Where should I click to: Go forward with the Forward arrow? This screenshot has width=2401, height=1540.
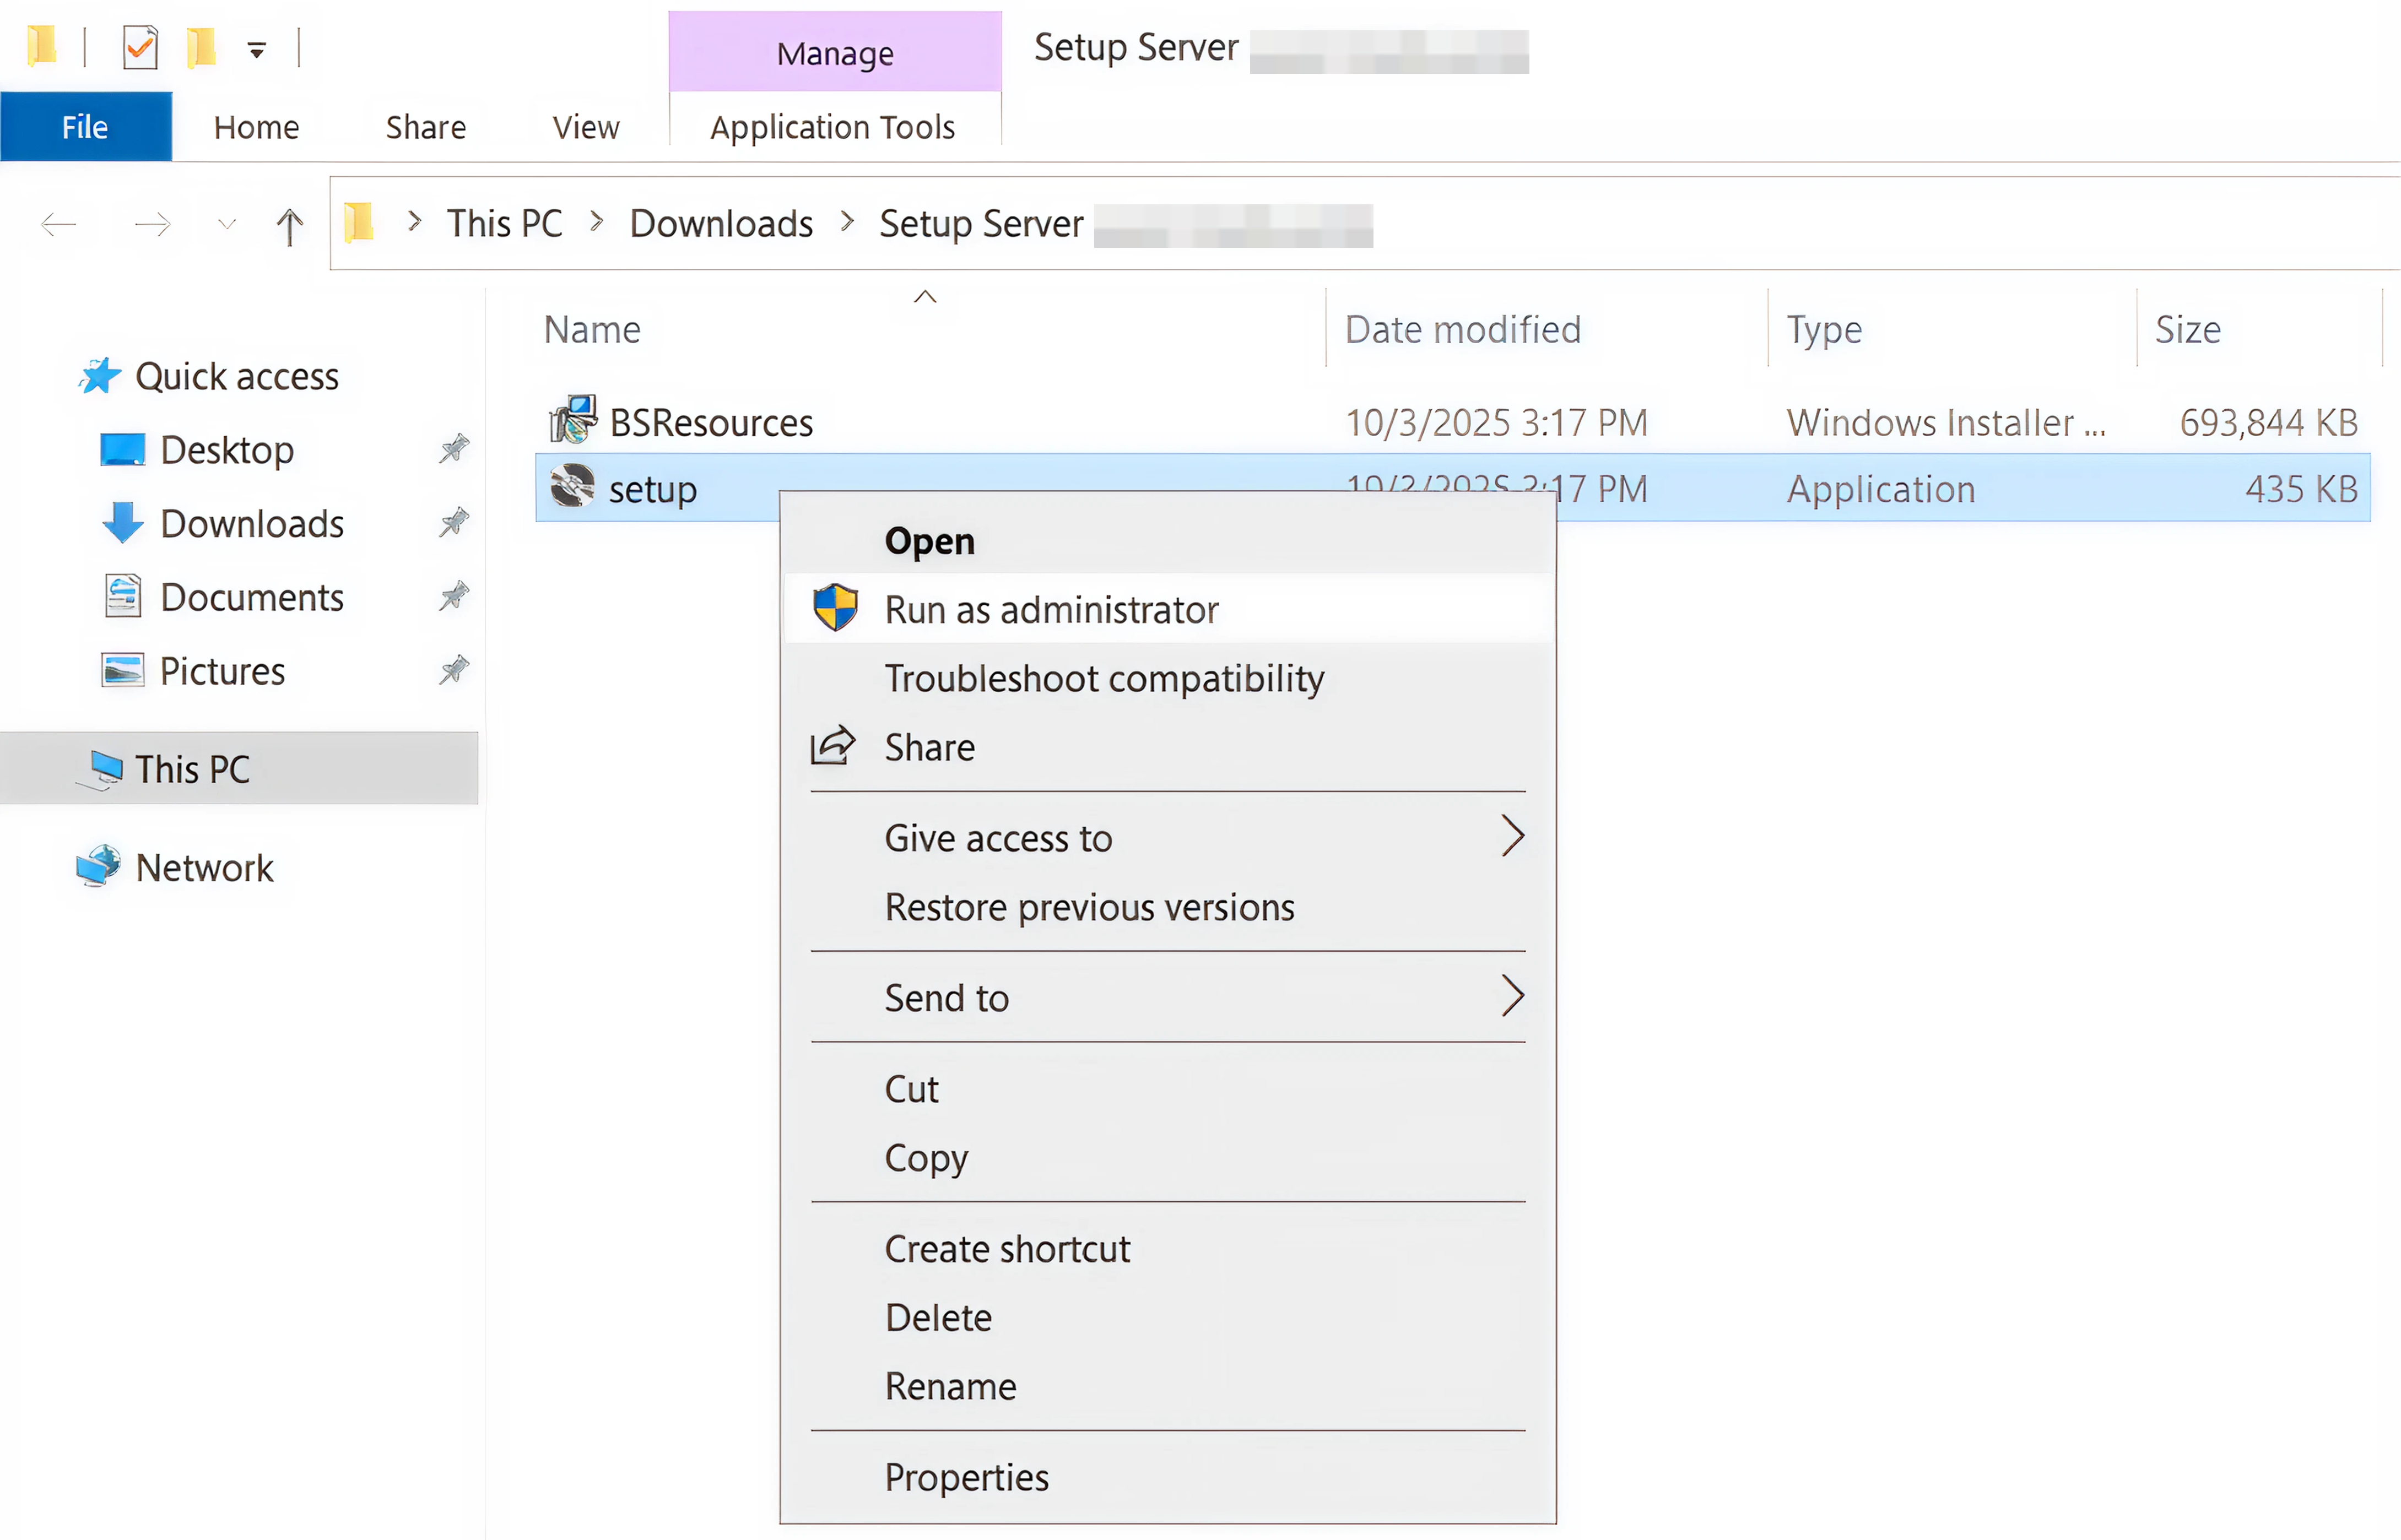pyautogui.click(x=152, y=224)
